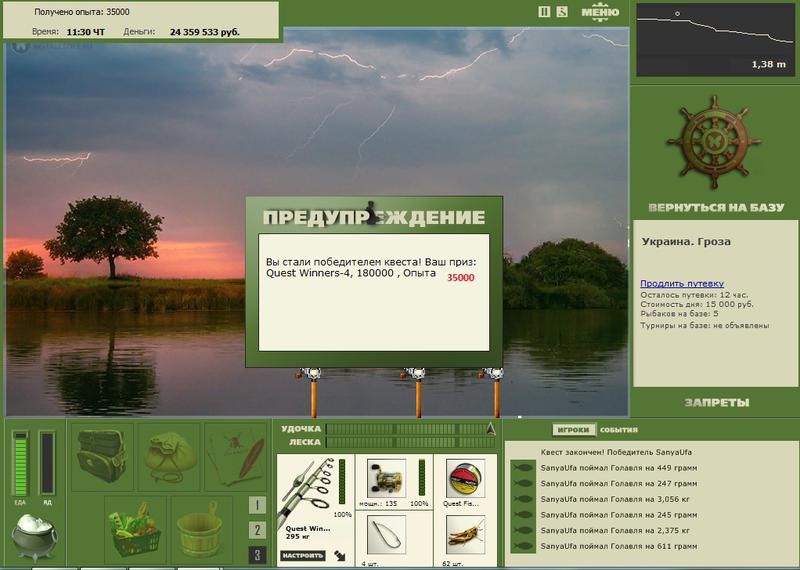Switch to the СОБЫТИЯ tab
Image resolution: width=800 pixels, height=570 pixels.
point(618,430)
